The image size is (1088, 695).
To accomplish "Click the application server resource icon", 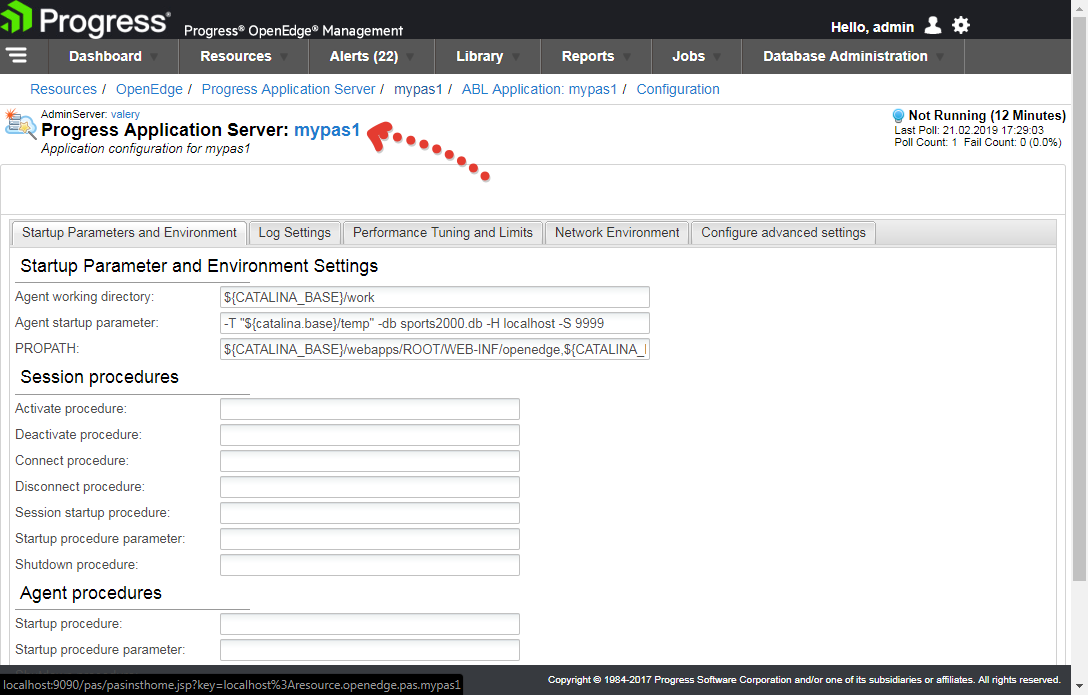I will tap(21, 126).
